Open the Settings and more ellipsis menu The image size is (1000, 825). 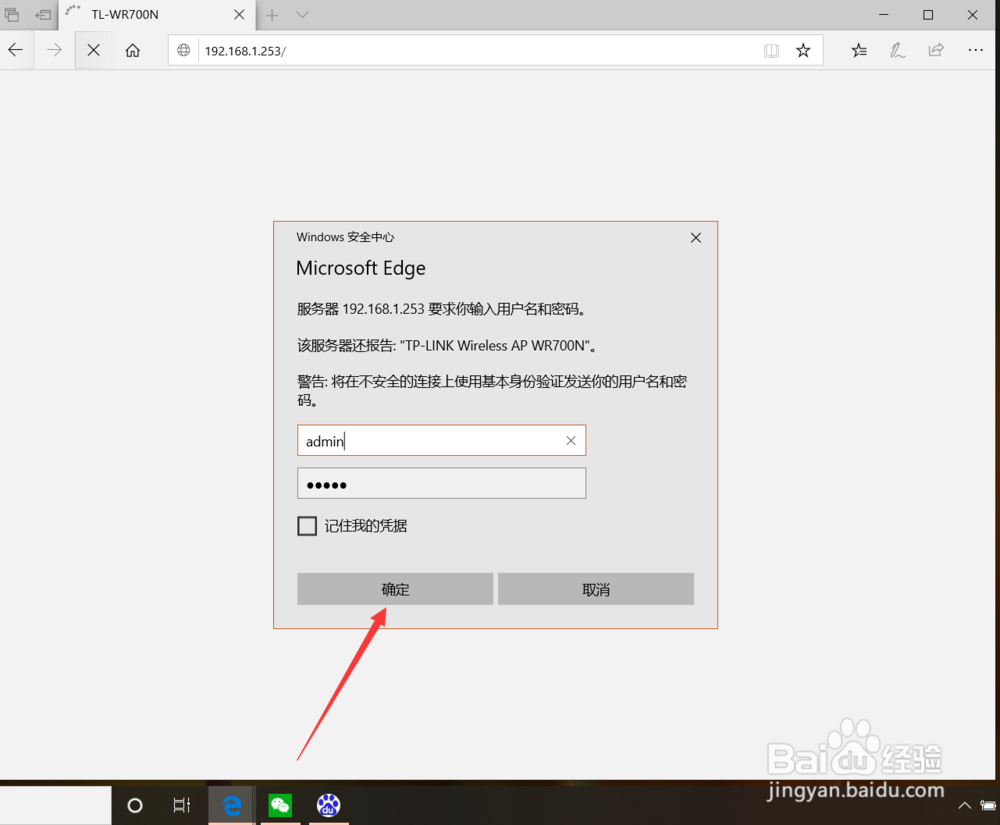(x=976, y=50)
